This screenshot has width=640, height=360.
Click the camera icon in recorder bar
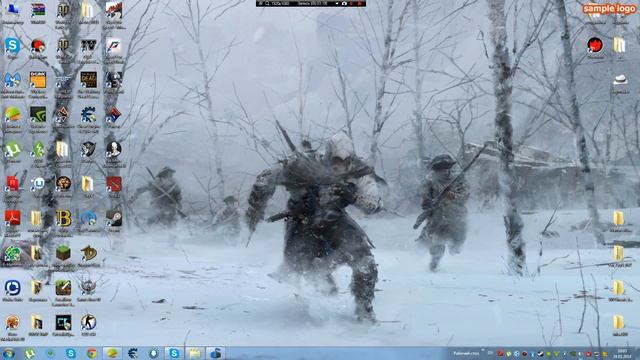(344, 3)
